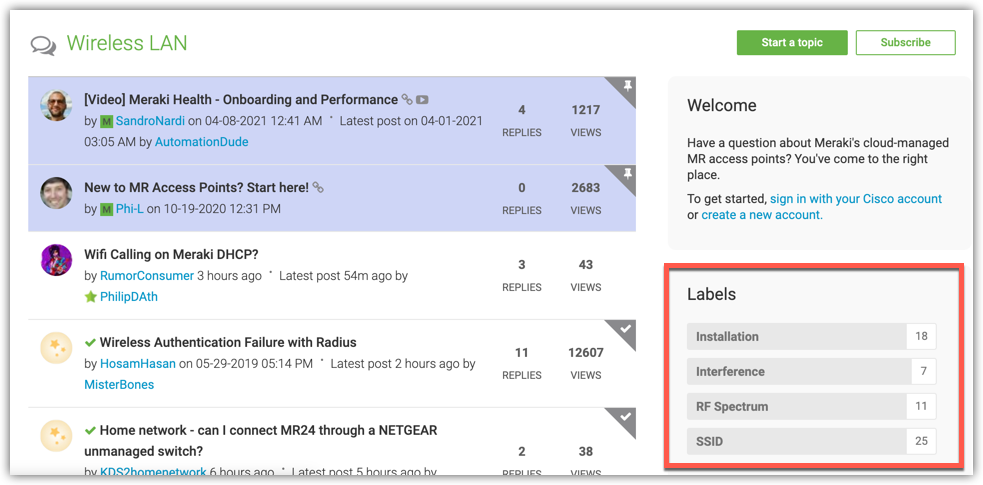This screenshot has width=983, height=485.
Task: Click the 11 count next to RF Spectrum
Action: 921,407
